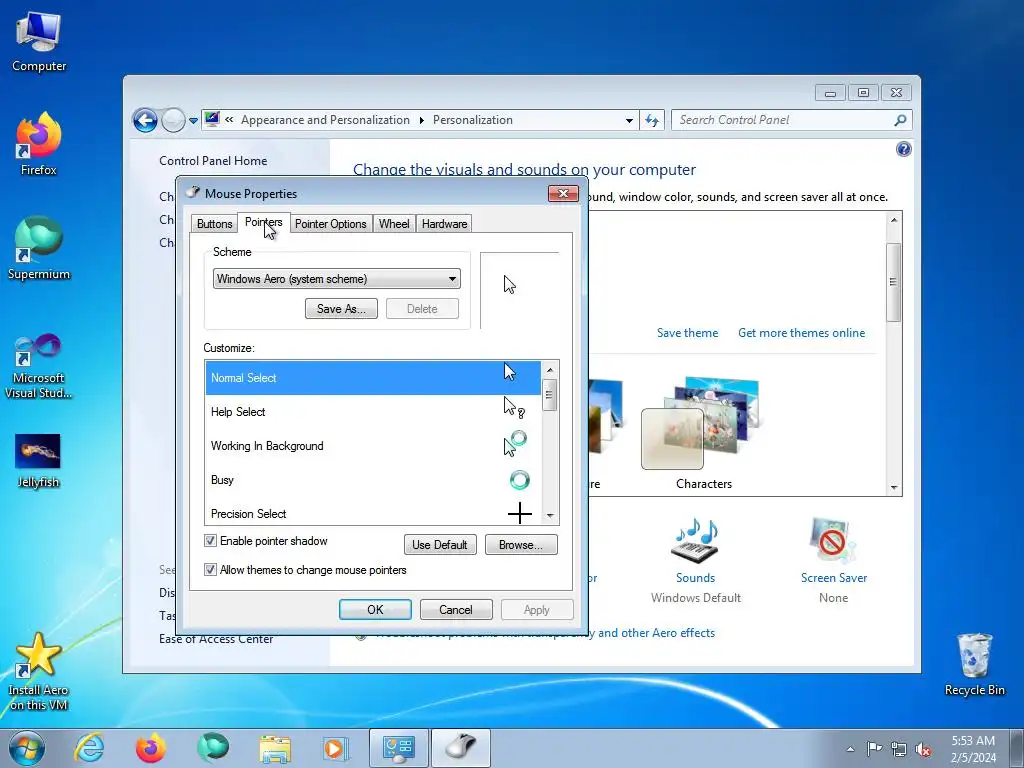The image size is (1024, 768).
Task: Click Browse... to choose a cursor file
Action: point(520,545)
